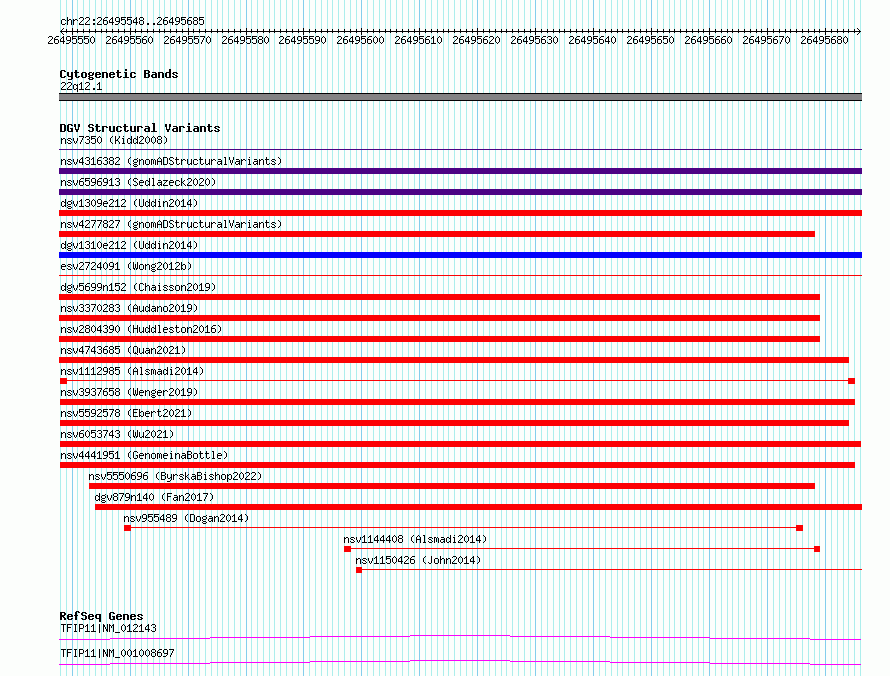
Task: Select the red bar under nsv3370283
Action: point(439,318)
